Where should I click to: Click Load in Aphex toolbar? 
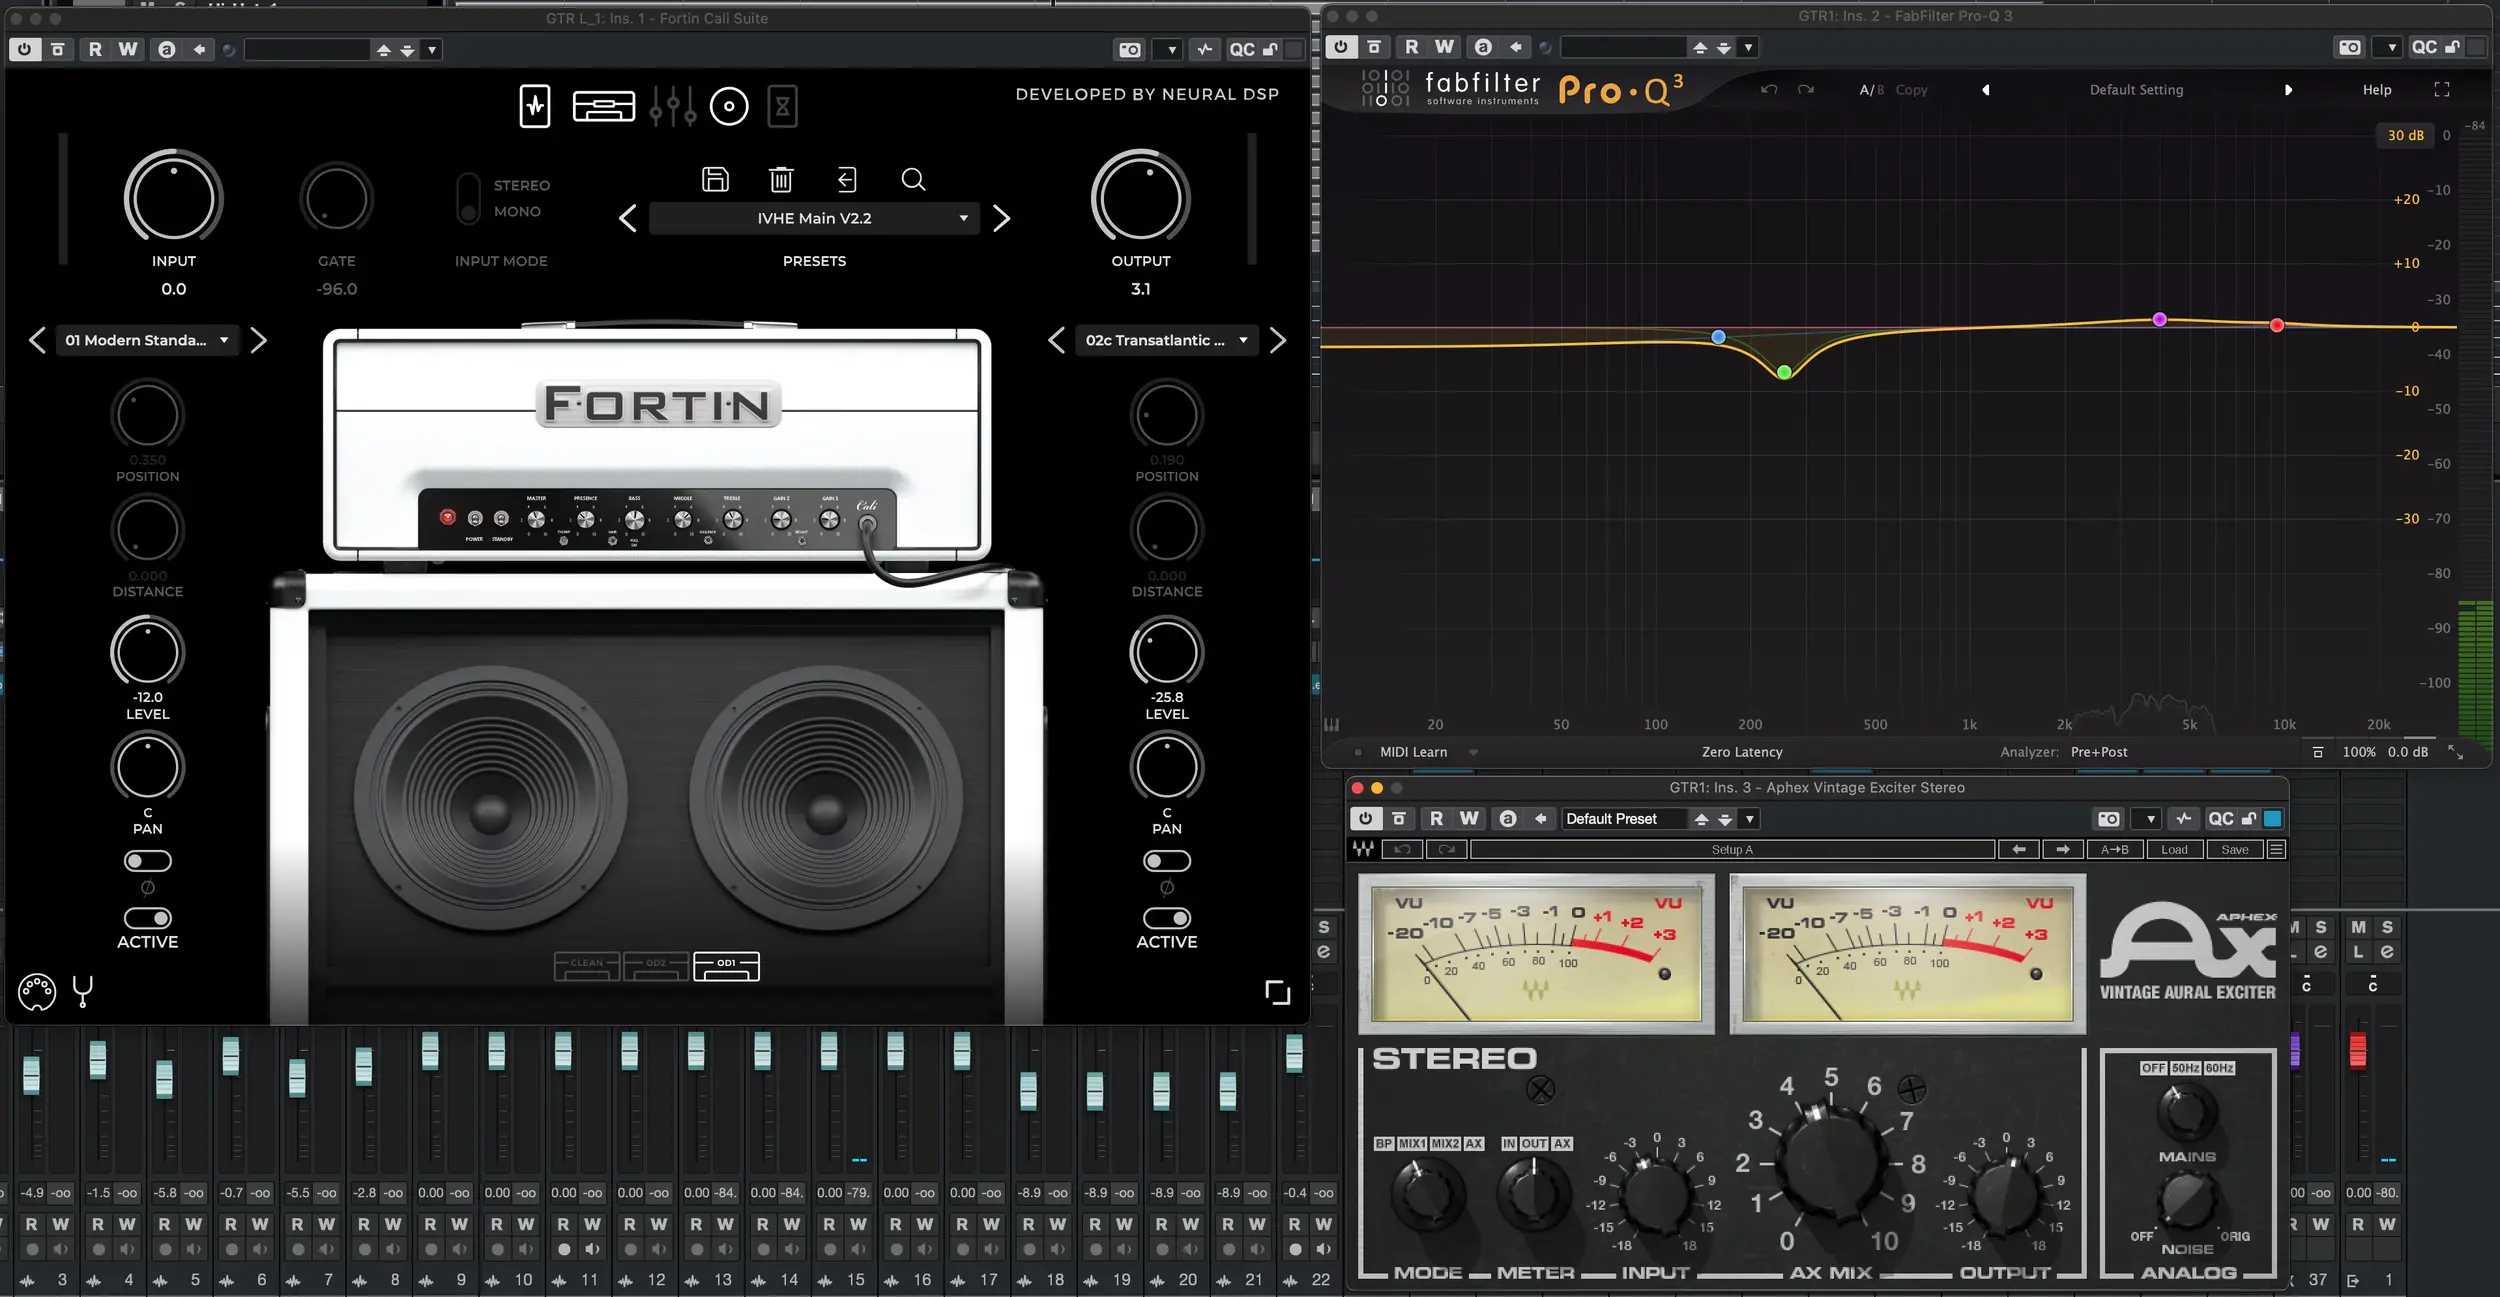tap(2174, 849)
